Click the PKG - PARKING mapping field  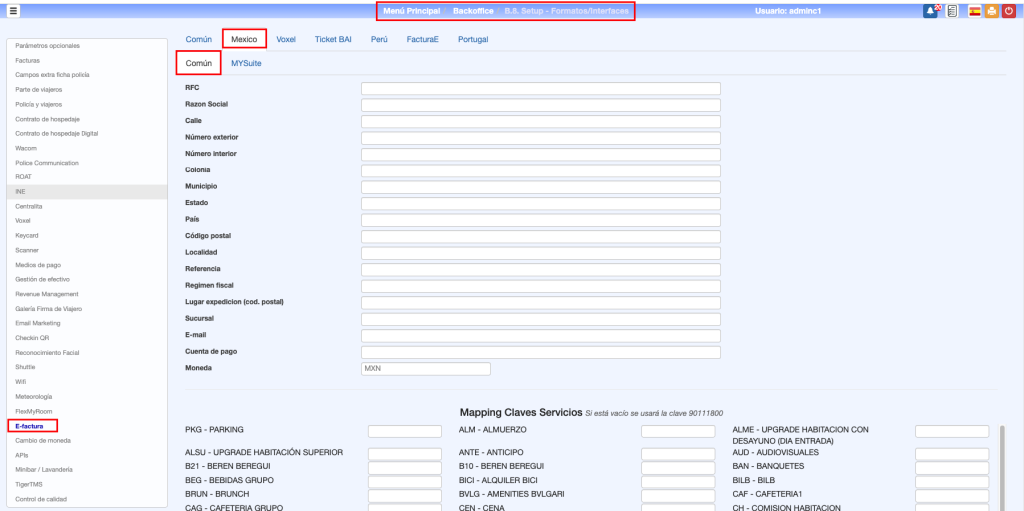(404, 431)
